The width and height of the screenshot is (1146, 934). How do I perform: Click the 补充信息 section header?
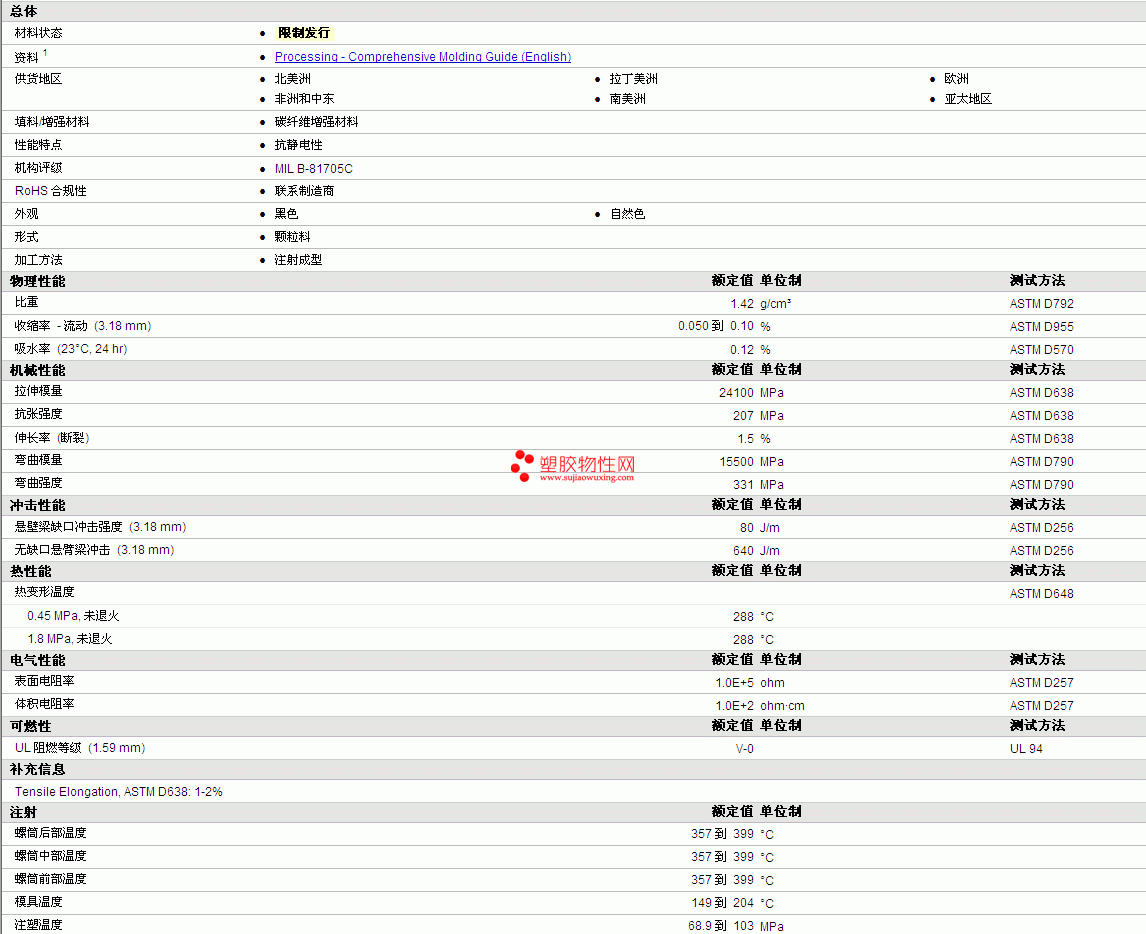[37, 769]
